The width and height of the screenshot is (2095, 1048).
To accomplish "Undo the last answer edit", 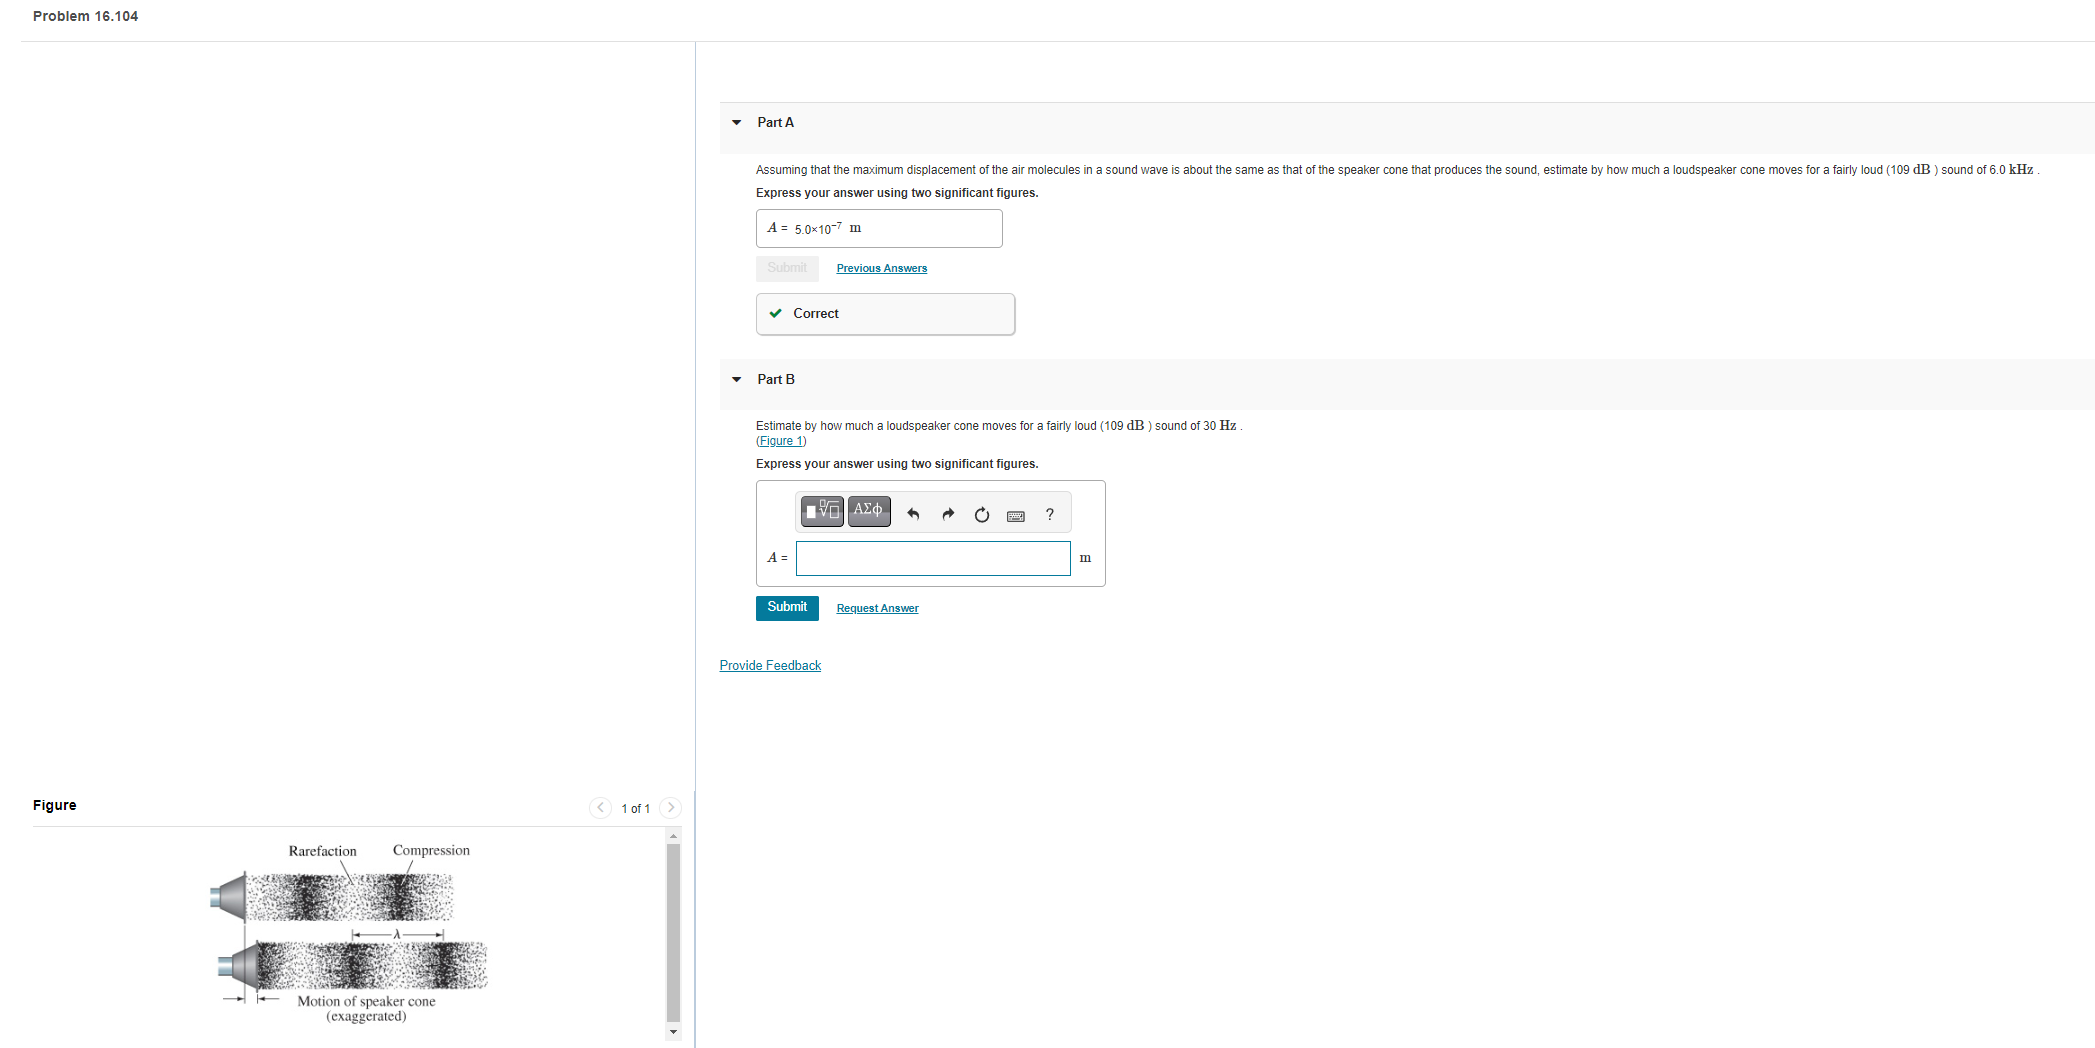I will (913, 514).
